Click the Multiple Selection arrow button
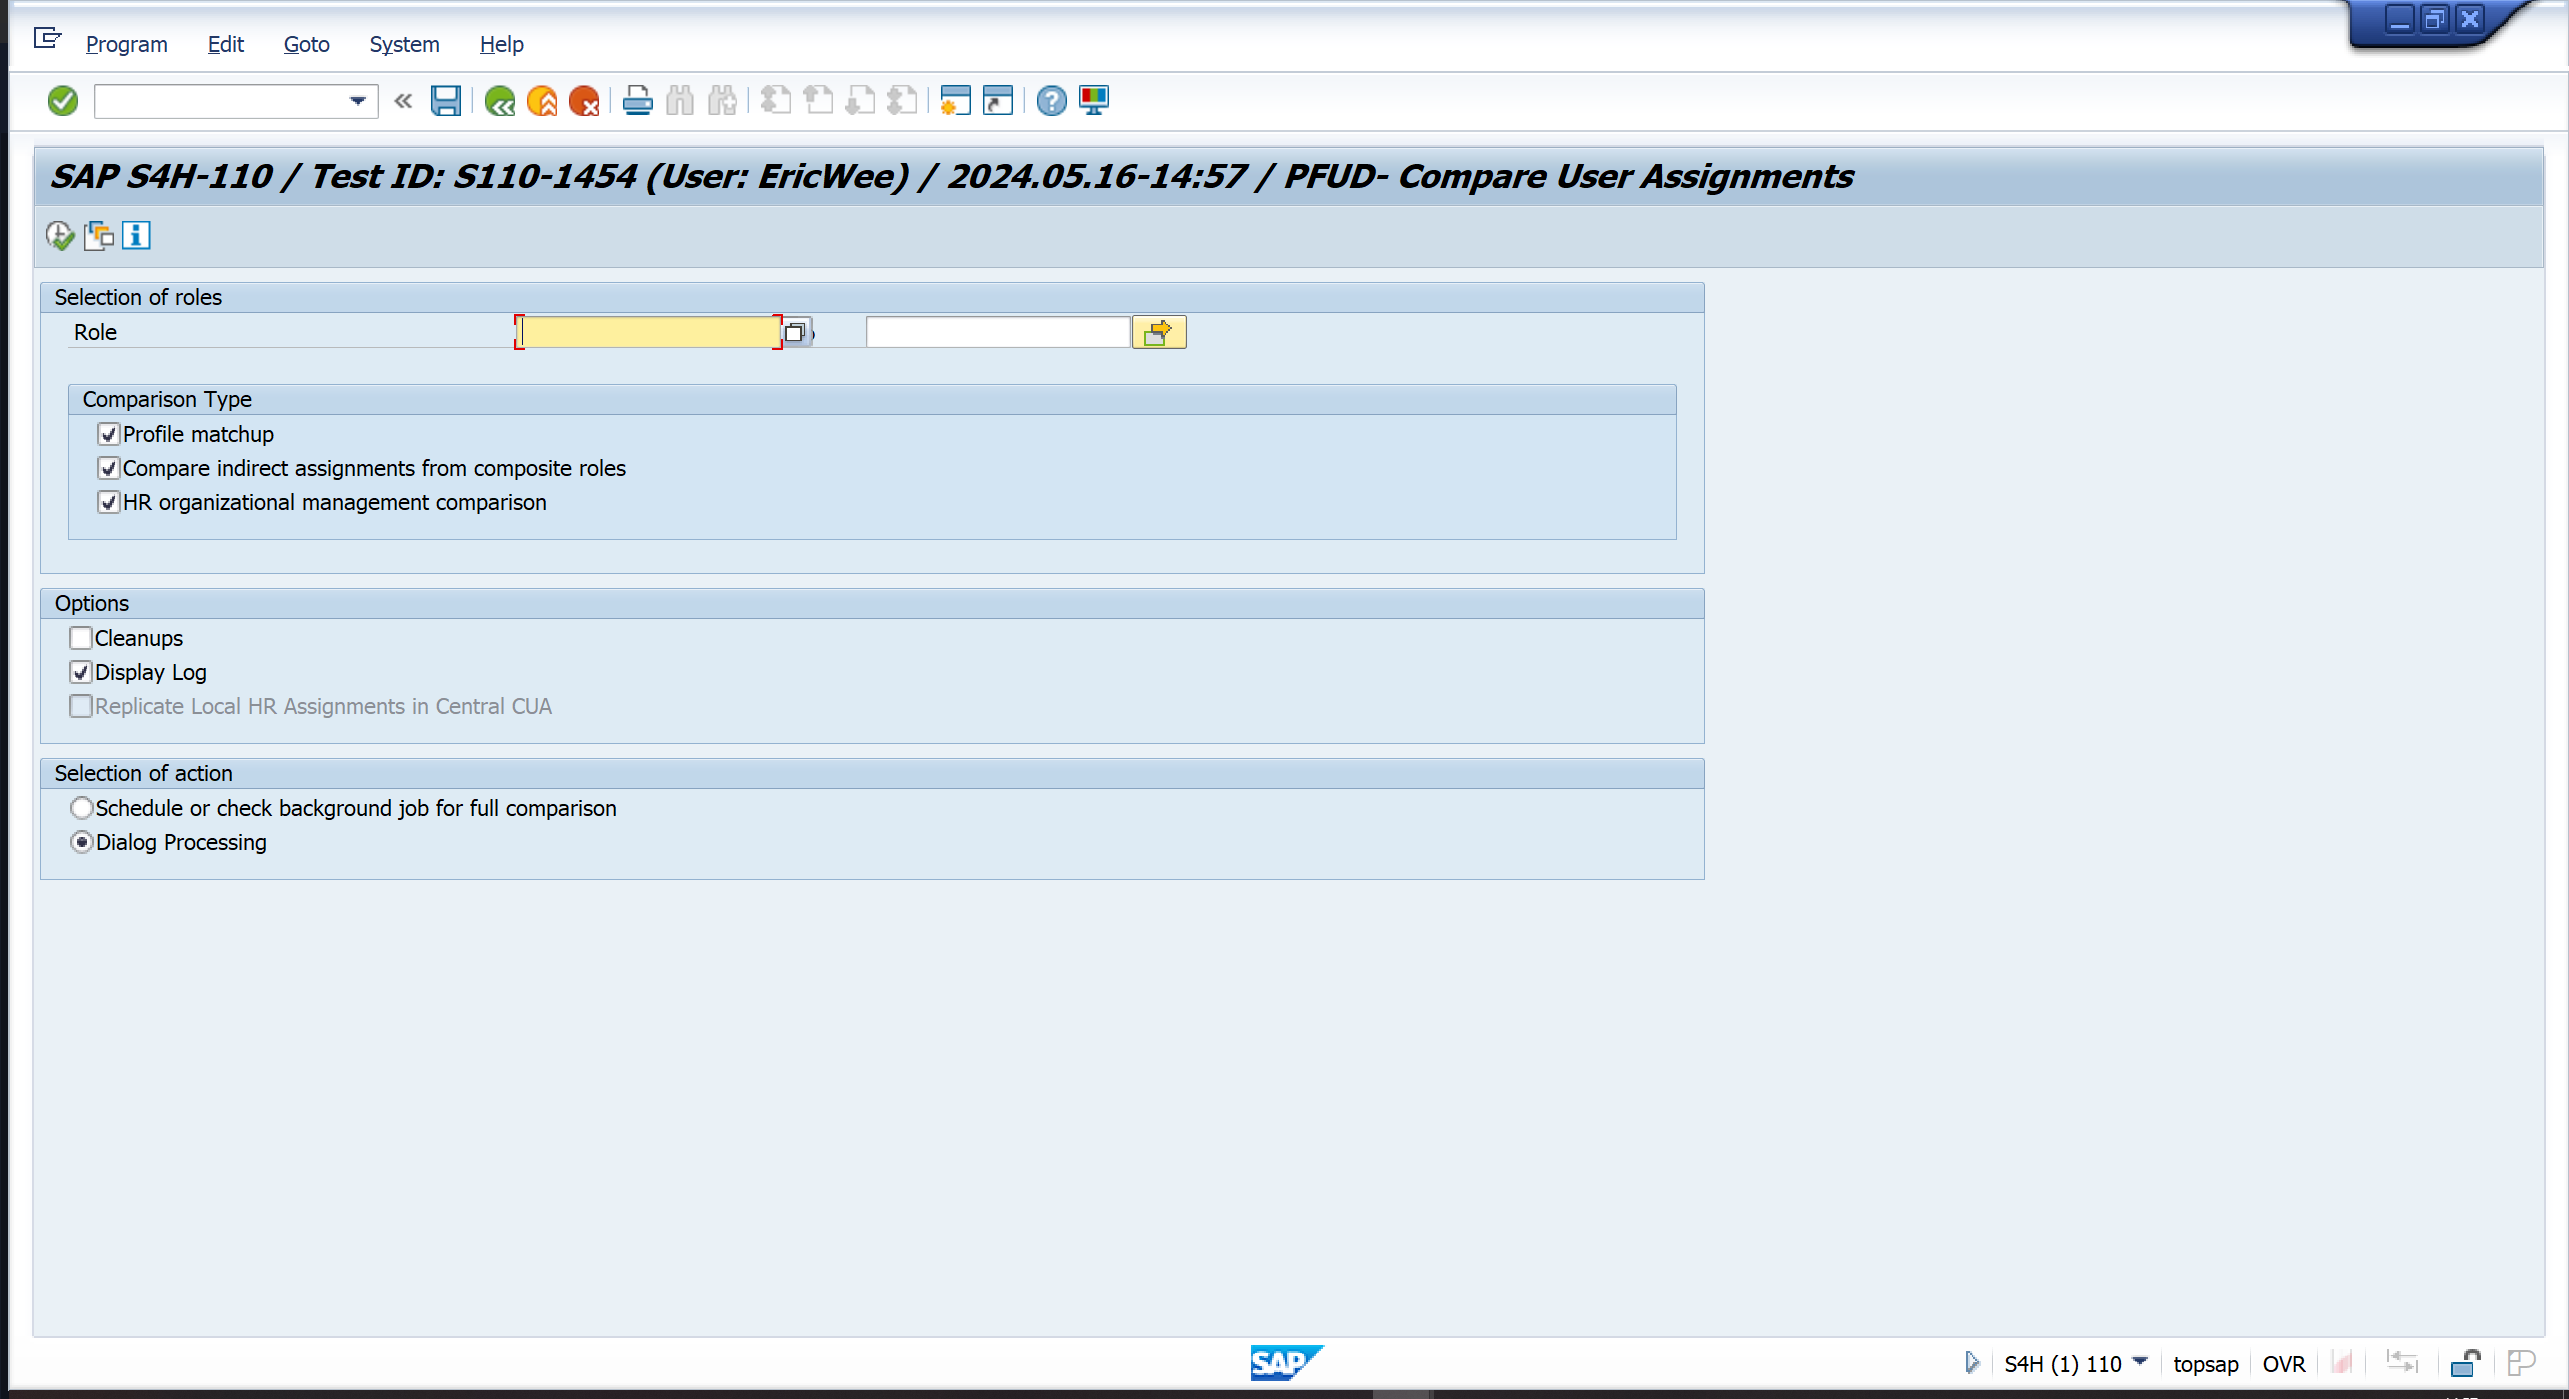2569x1399 pixels. click(1158, 333)
